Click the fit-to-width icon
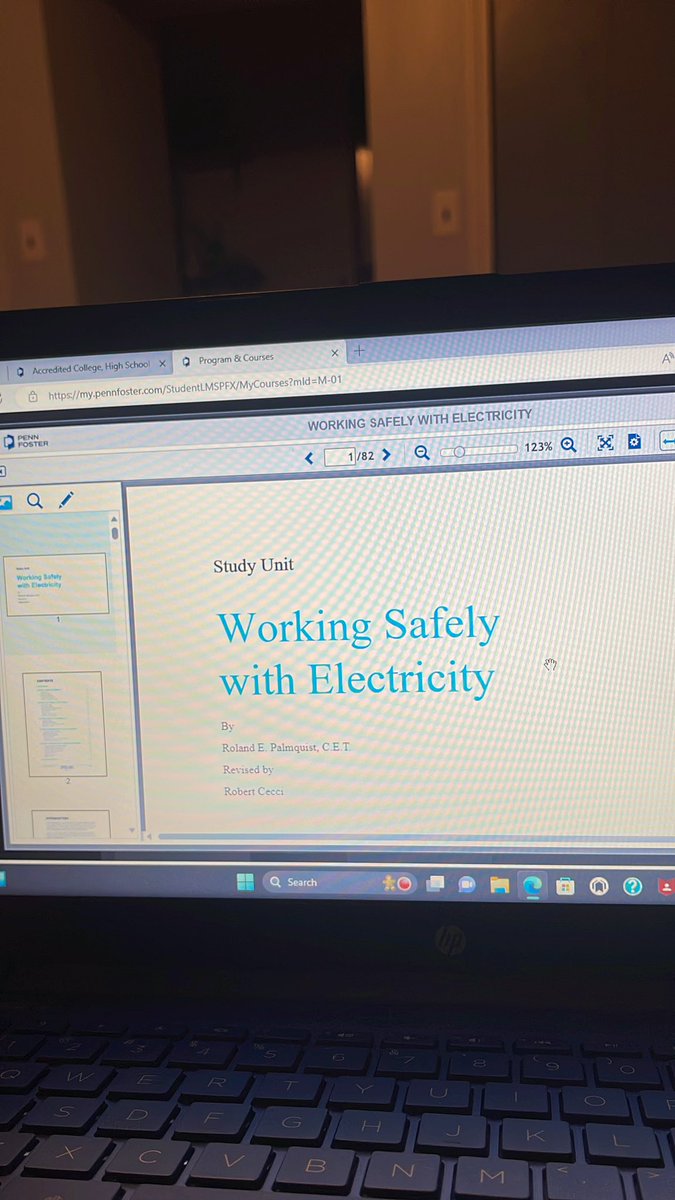The width and height of the screenshot is (675, 1200). 668,441
